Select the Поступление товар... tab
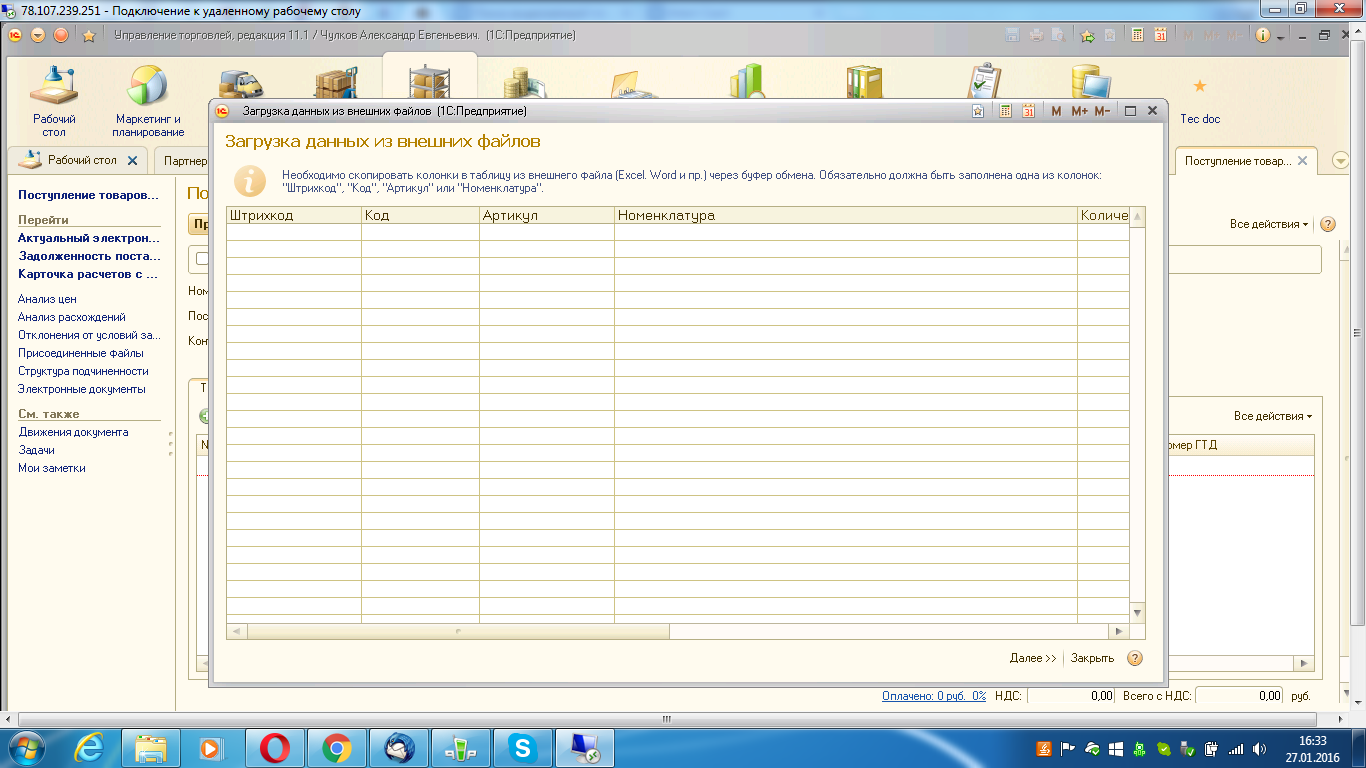Screen dimensions: 1366x768 [x=1237, y=160]
